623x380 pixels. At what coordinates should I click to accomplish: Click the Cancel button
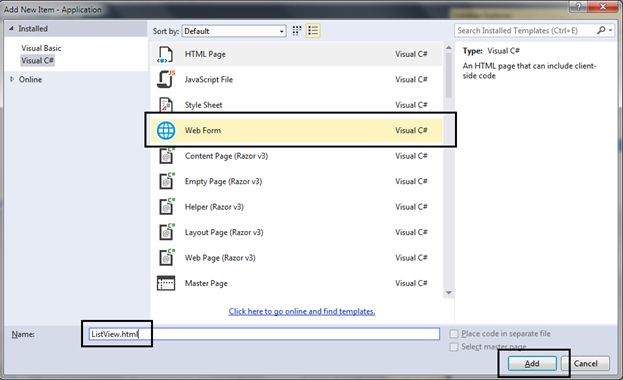585,363
